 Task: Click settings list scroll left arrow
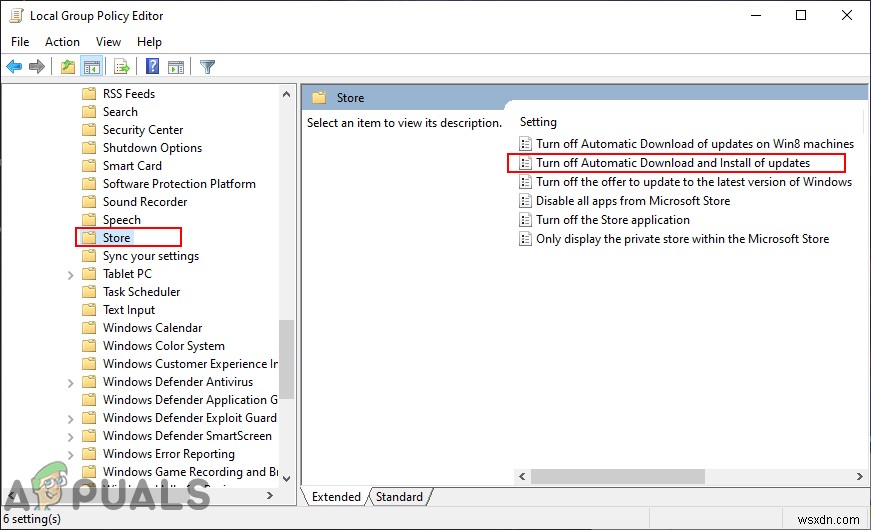(x=522, y=476)
